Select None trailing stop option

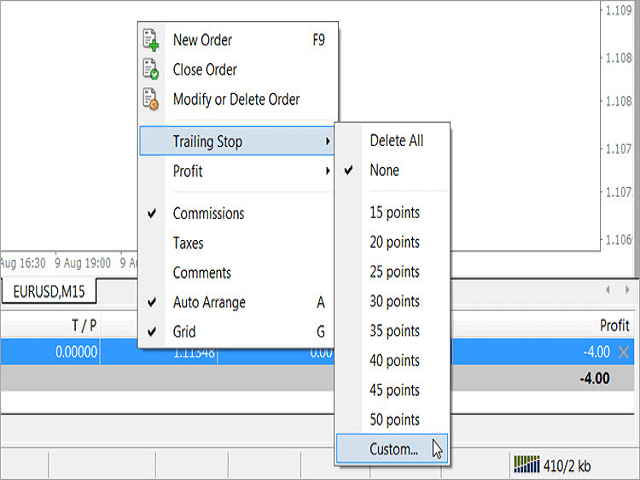pyautogui.click(x=384, y=171)
